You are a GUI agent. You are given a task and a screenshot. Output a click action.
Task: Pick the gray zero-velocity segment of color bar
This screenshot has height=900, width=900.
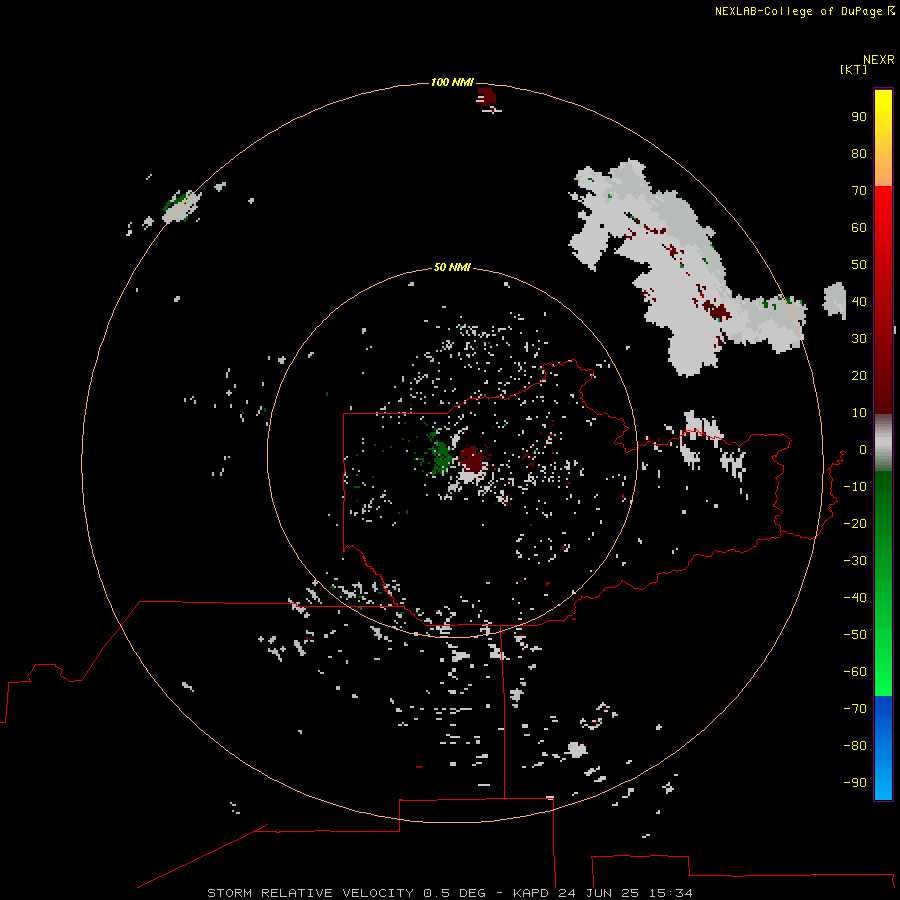pos(883,443)
